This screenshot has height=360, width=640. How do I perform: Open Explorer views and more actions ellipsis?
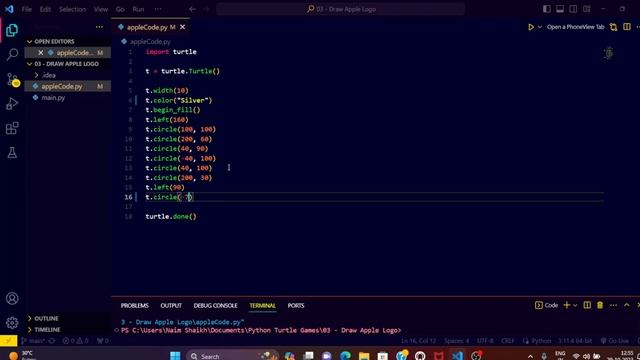[99, 27]
